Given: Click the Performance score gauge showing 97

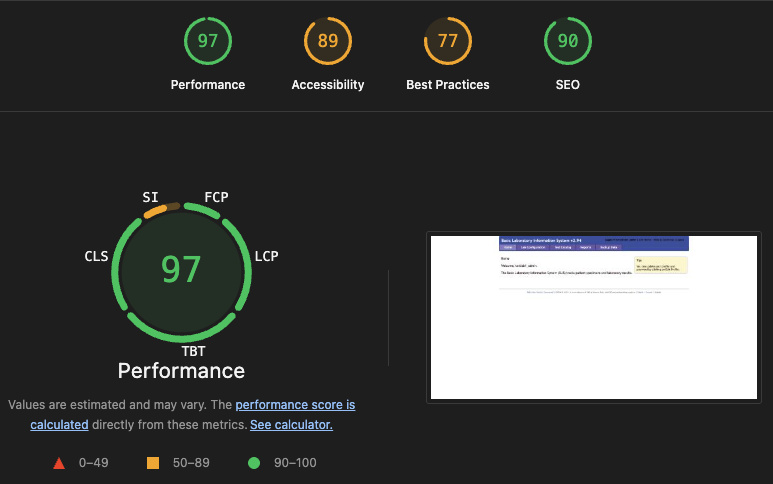Looking at the screenshot, I should point(208,41).
